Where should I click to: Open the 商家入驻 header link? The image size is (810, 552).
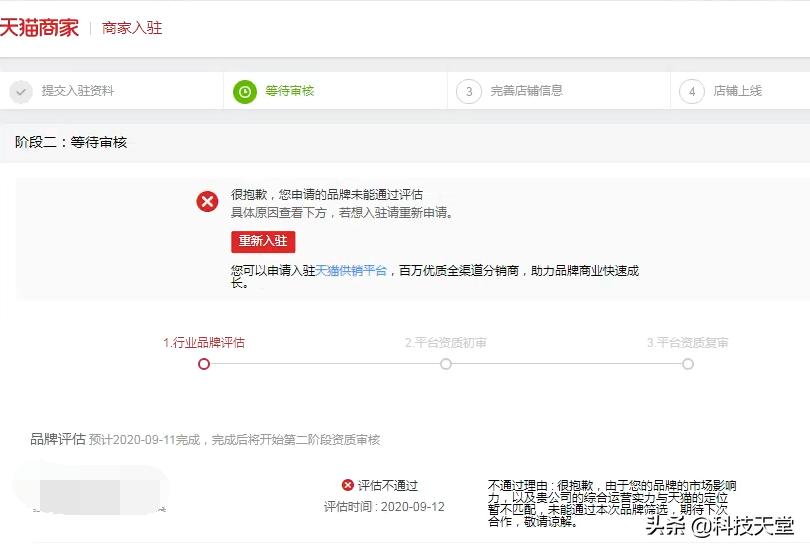(x=132, y=28)
